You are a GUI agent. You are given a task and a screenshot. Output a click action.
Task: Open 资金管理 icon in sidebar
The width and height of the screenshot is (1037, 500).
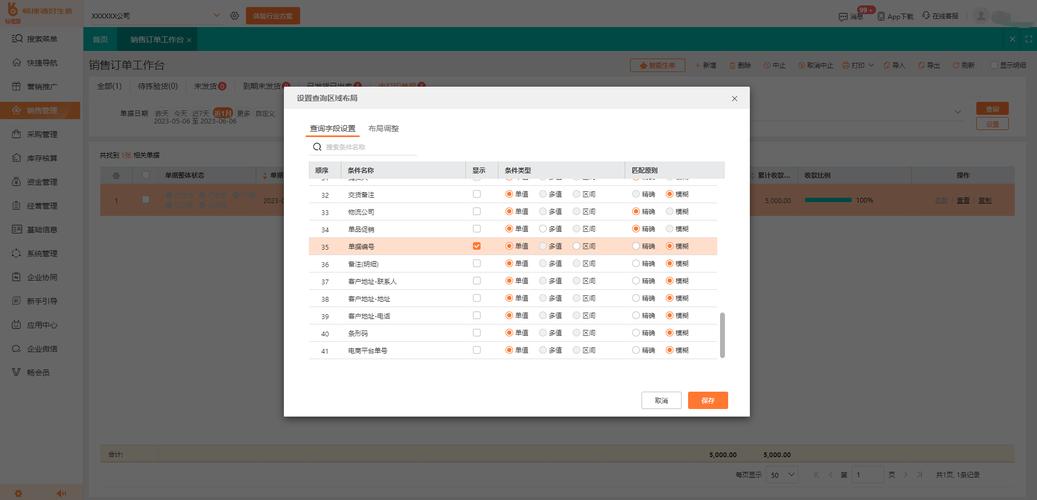point(18,182)
